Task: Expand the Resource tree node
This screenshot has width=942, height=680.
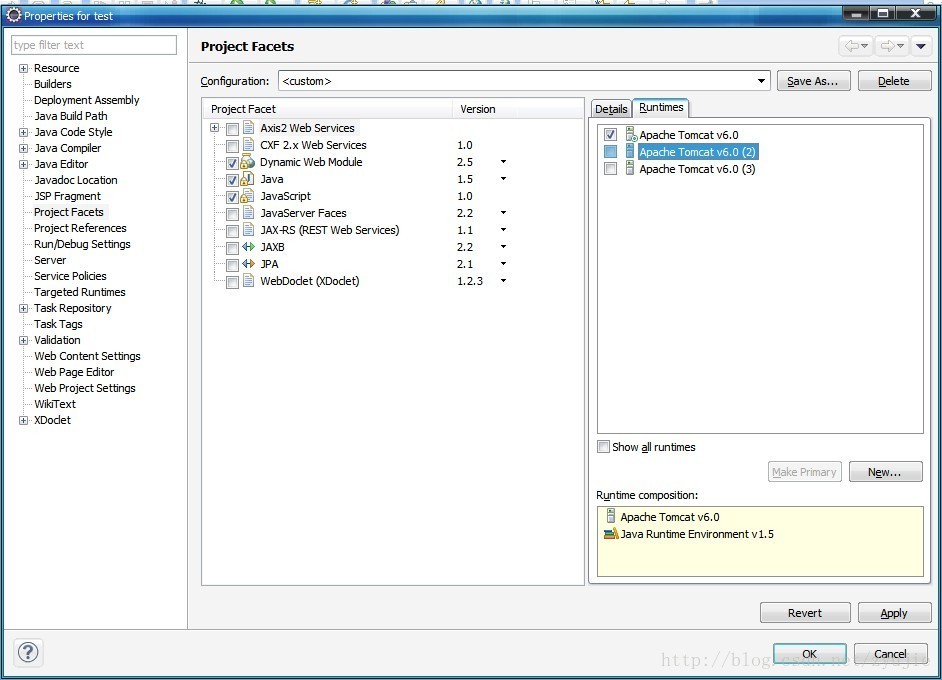Action: click(x=23, y=68)
